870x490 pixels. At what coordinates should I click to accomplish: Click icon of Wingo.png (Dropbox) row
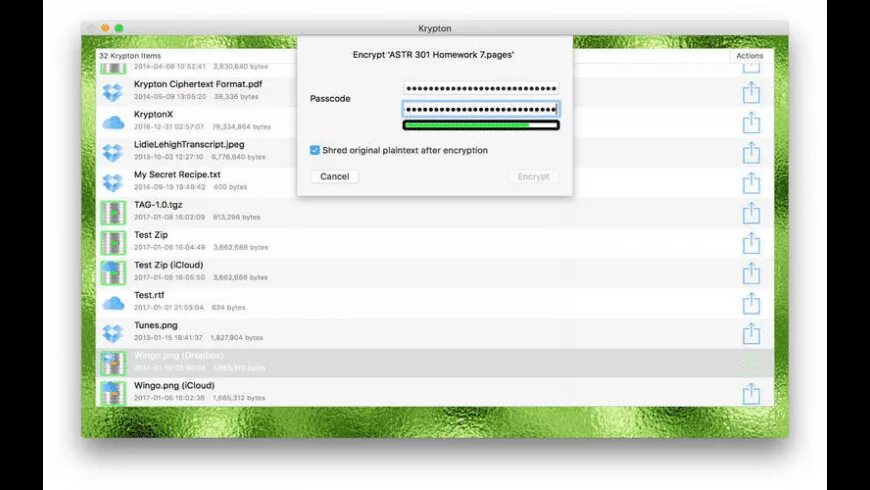click(x=113, y=363)
